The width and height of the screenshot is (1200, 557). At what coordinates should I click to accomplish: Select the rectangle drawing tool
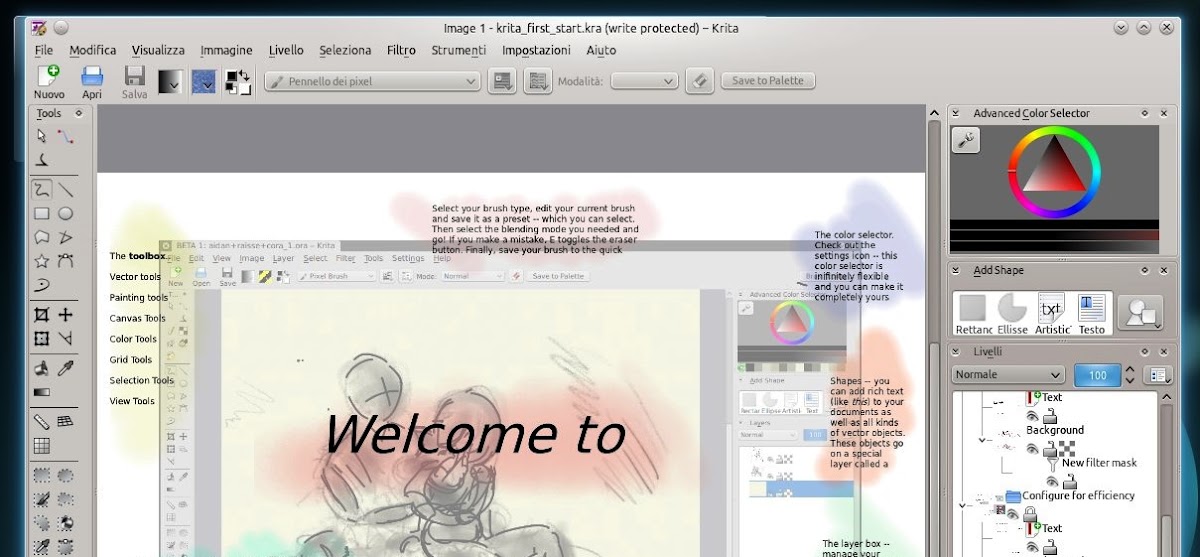(x=42, y=213)
